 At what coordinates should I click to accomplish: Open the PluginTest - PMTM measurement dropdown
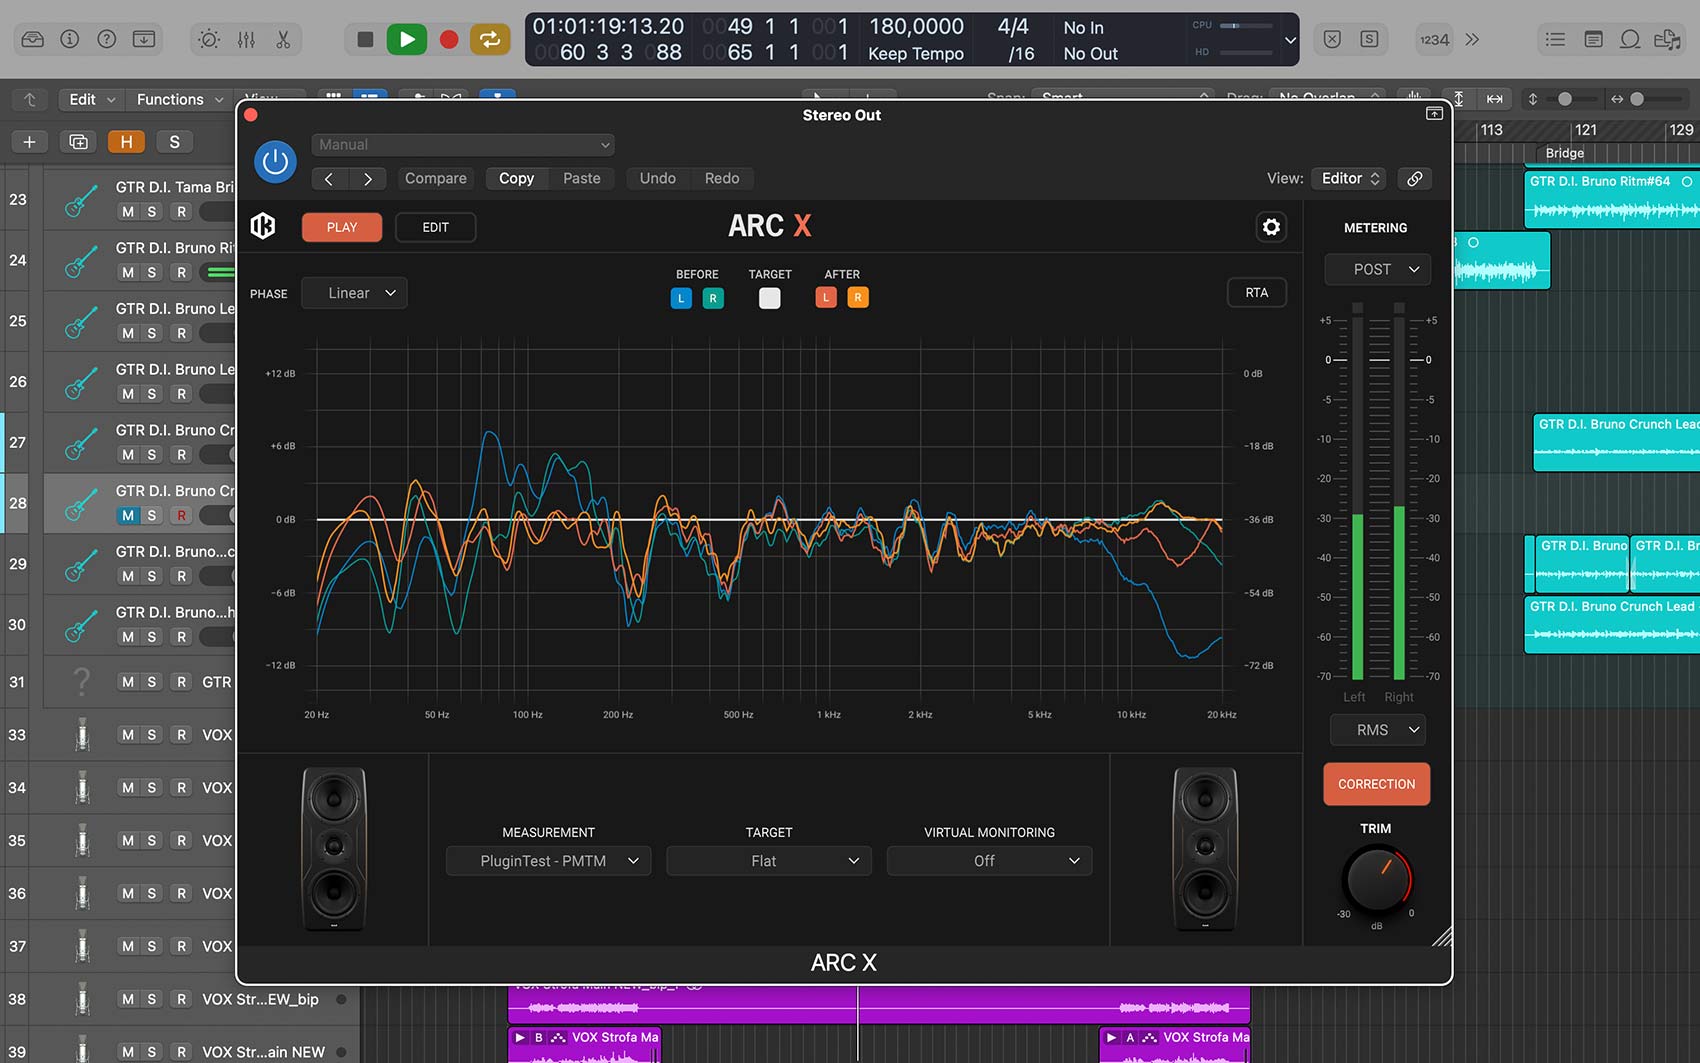(x=548, y=860)
